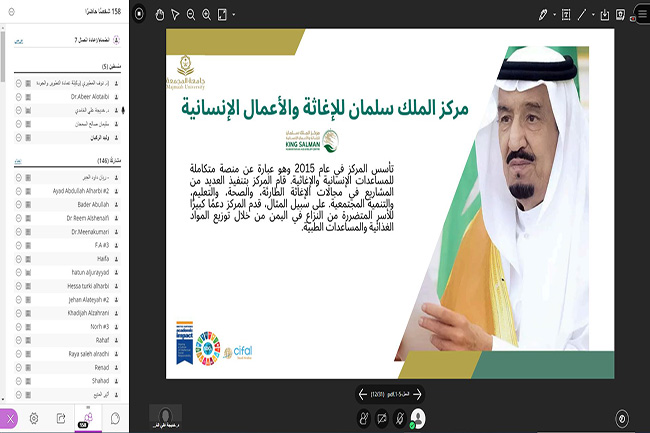Viewport: 650px width, 433px height.
Task: Open attendee controls for Ayad Abdullah Alharbi #2
Action: tap(19, 191)
